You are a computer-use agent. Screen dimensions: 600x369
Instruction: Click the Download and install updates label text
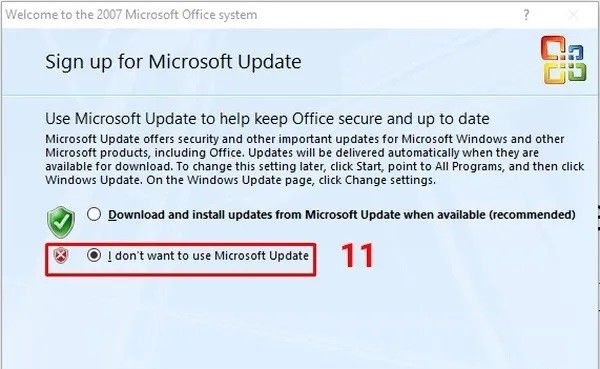342,215
